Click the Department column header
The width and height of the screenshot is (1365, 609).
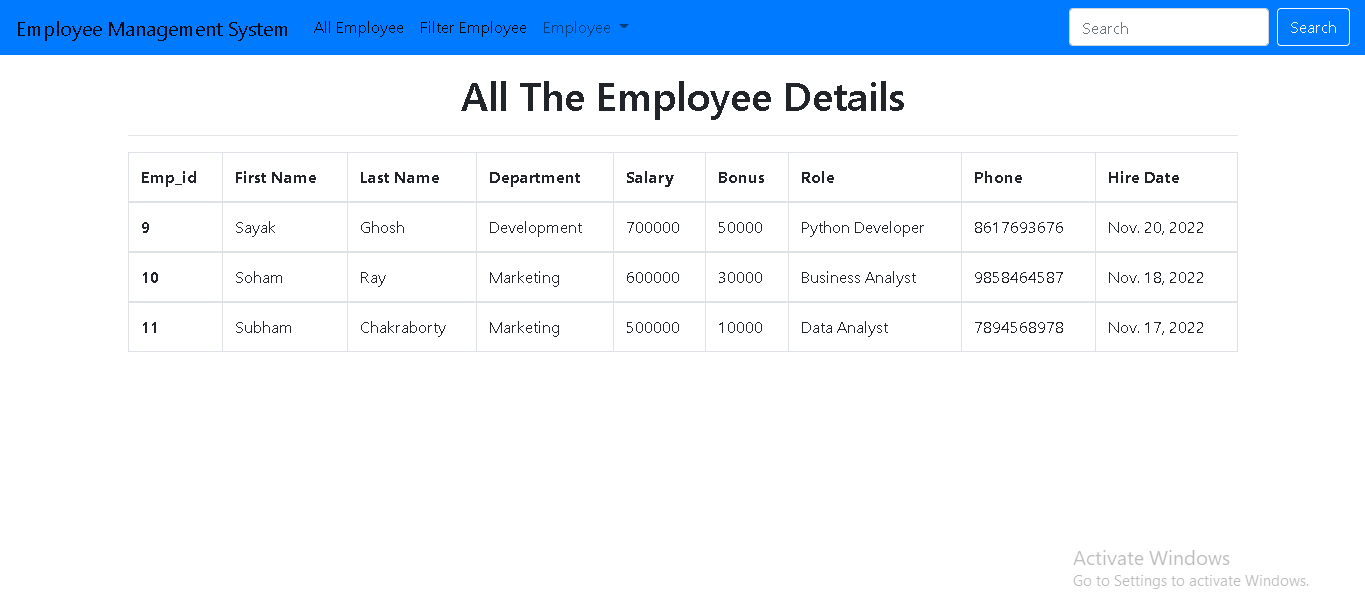pos(545,178)
